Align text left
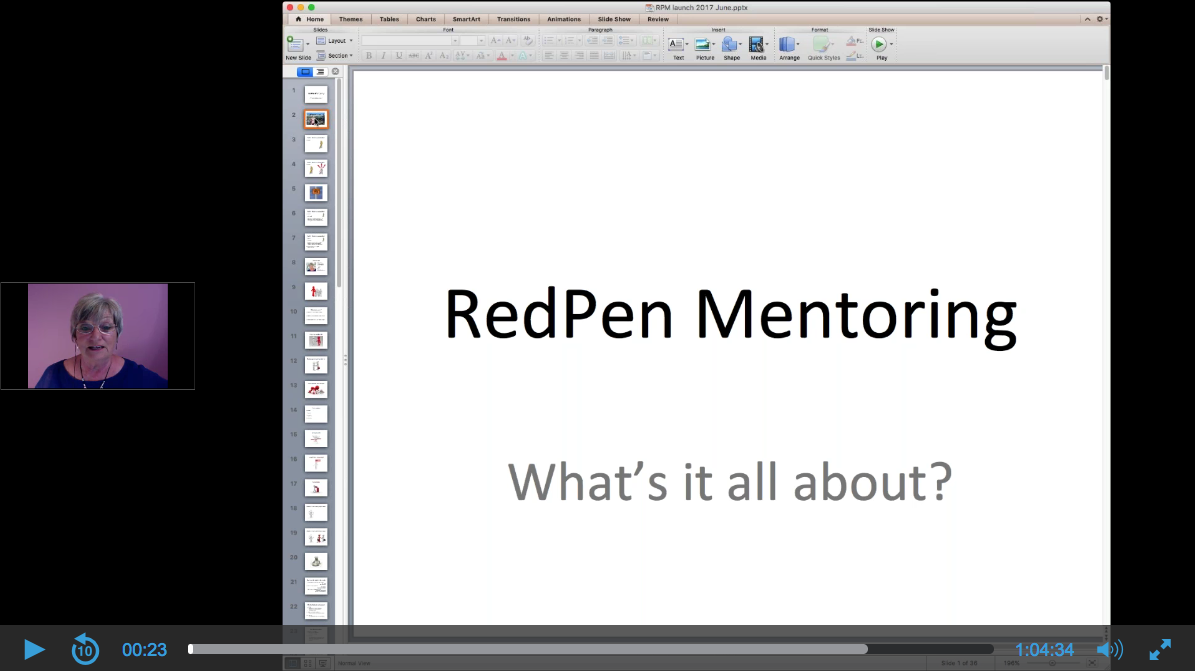 pyautogui.click(x=549, y=56)
